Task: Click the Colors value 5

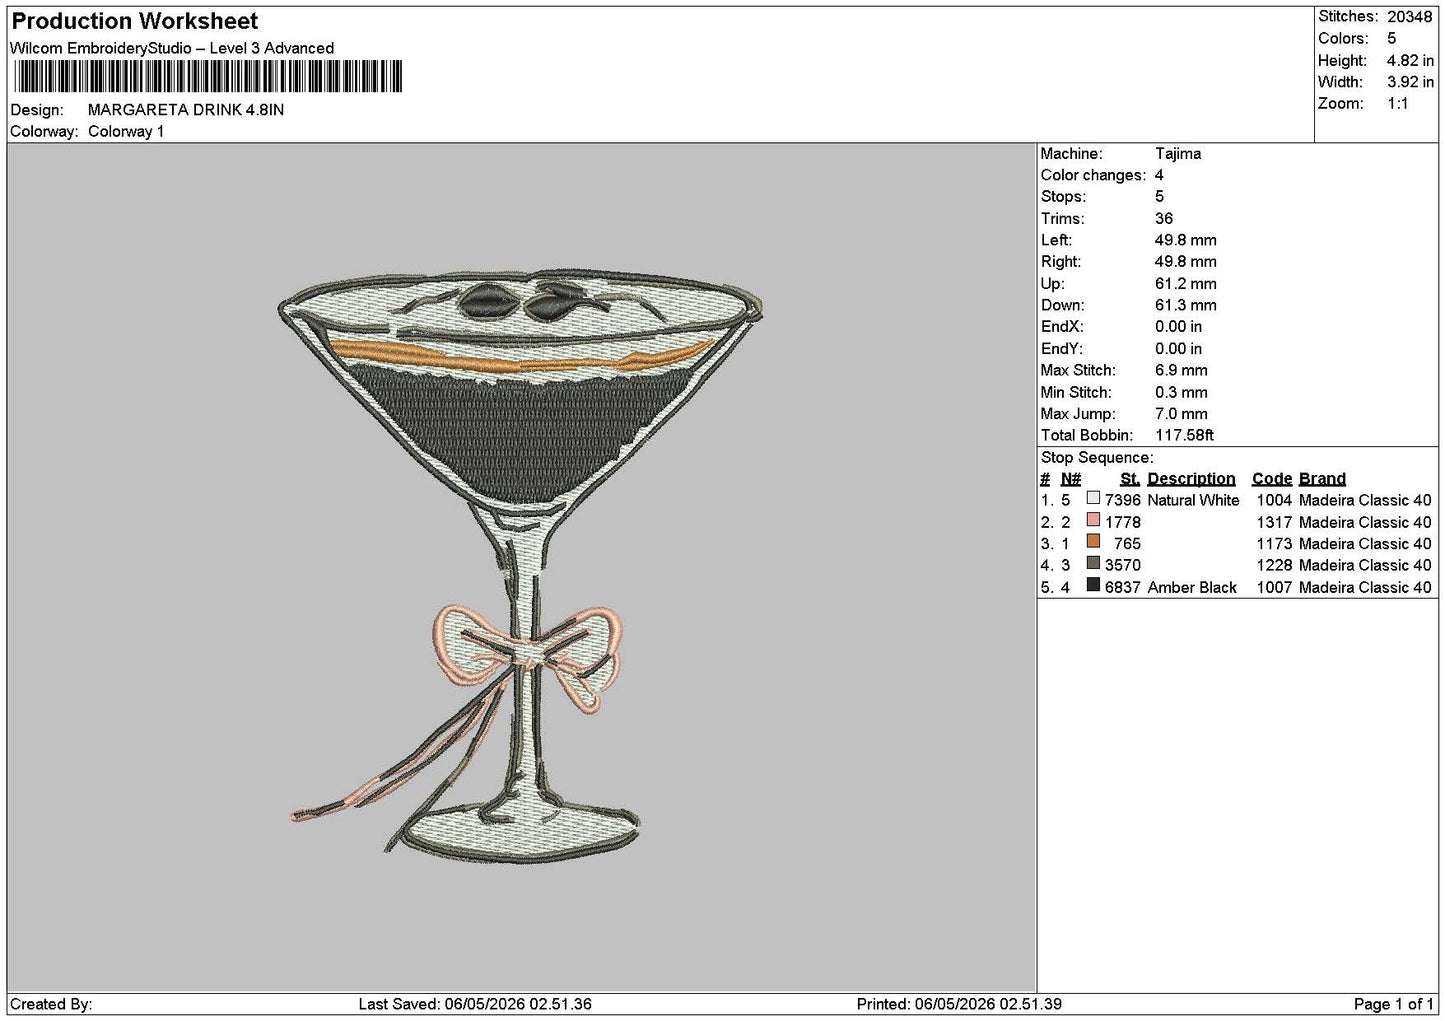Action: [1392, 39]
